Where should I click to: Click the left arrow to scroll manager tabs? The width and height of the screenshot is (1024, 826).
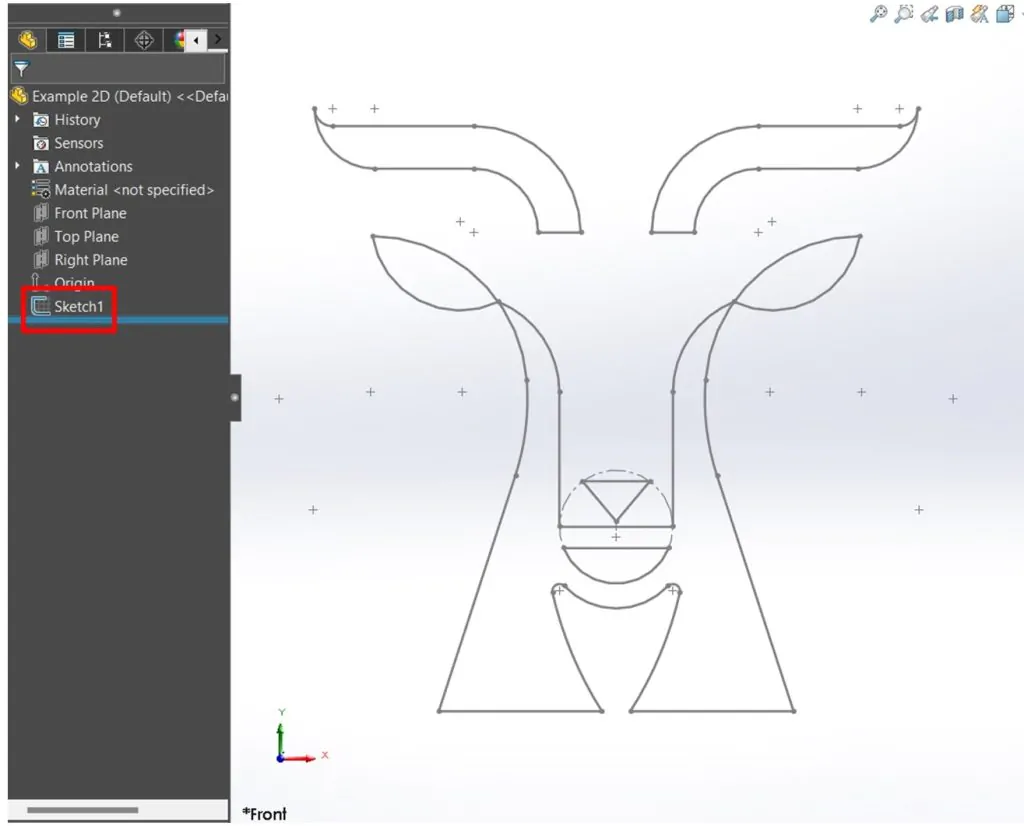tap(196, 40)
